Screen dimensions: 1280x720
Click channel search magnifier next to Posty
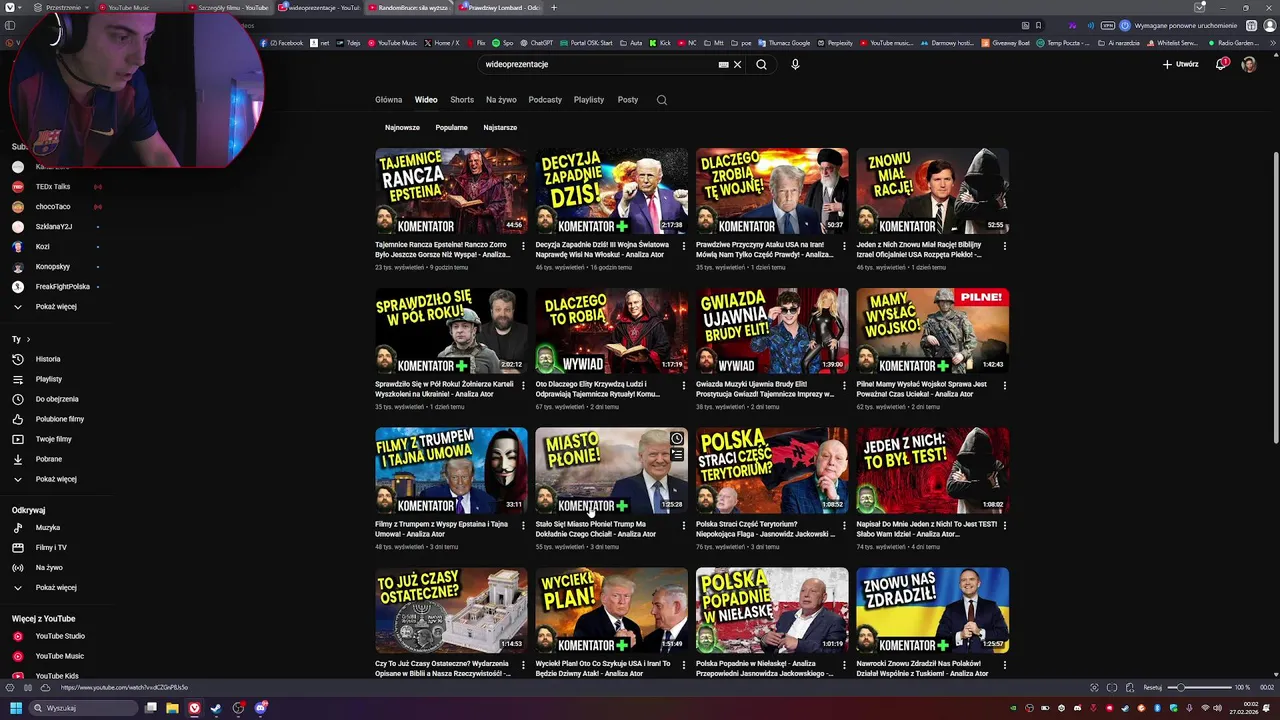click(662, 100)
